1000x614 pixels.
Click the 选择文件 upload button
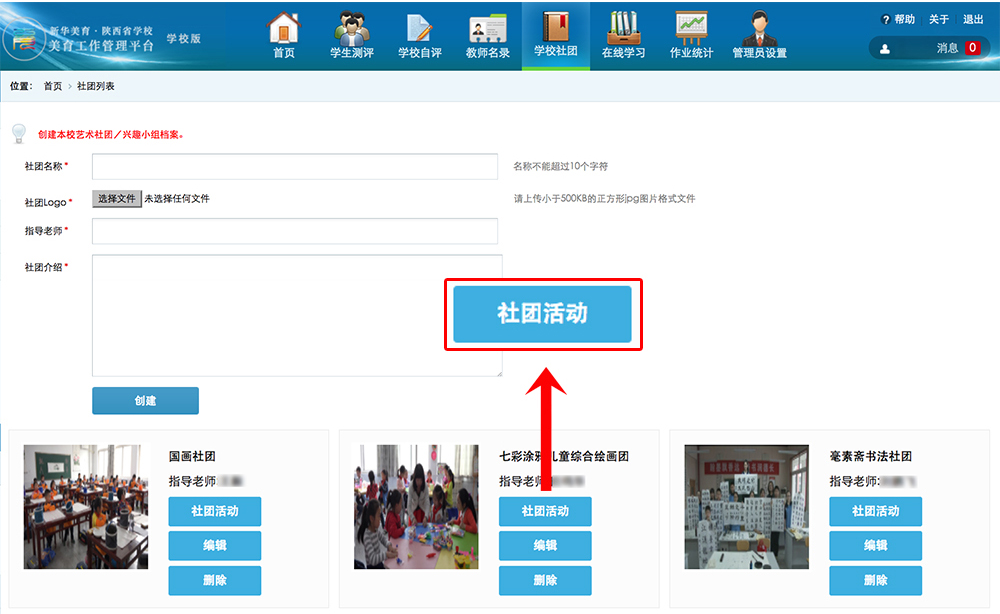click(117, 199)
